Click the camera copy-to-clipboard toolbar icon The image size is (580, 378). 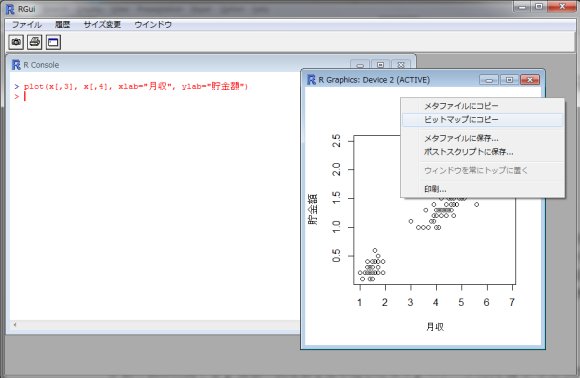(16, 42)
